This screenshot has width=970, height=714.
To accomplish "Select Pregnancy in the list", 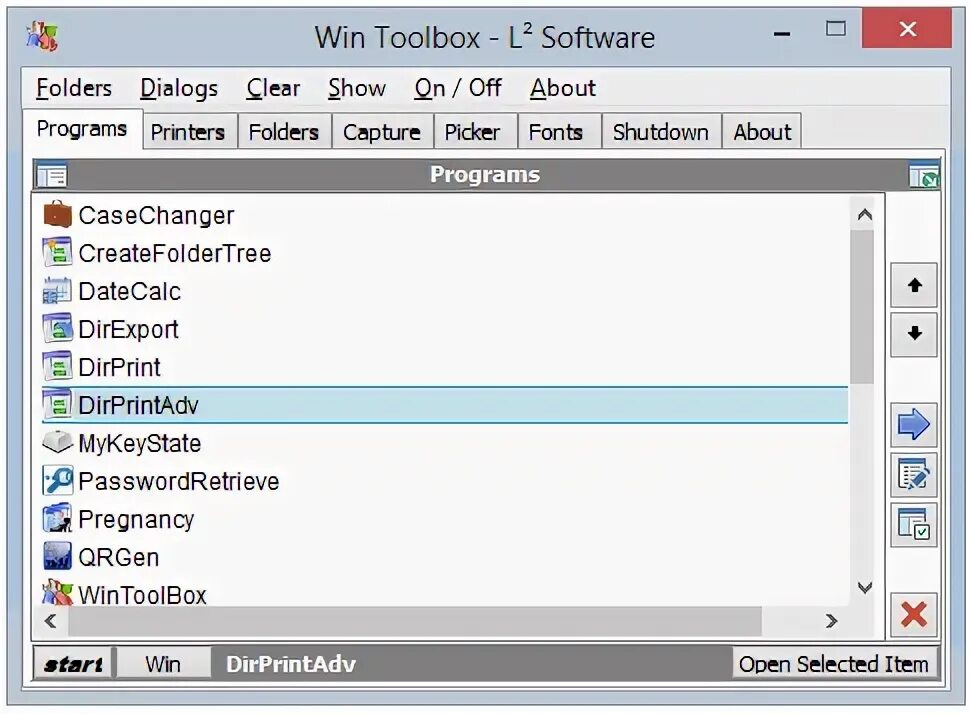I will click(x=444, y=519).
